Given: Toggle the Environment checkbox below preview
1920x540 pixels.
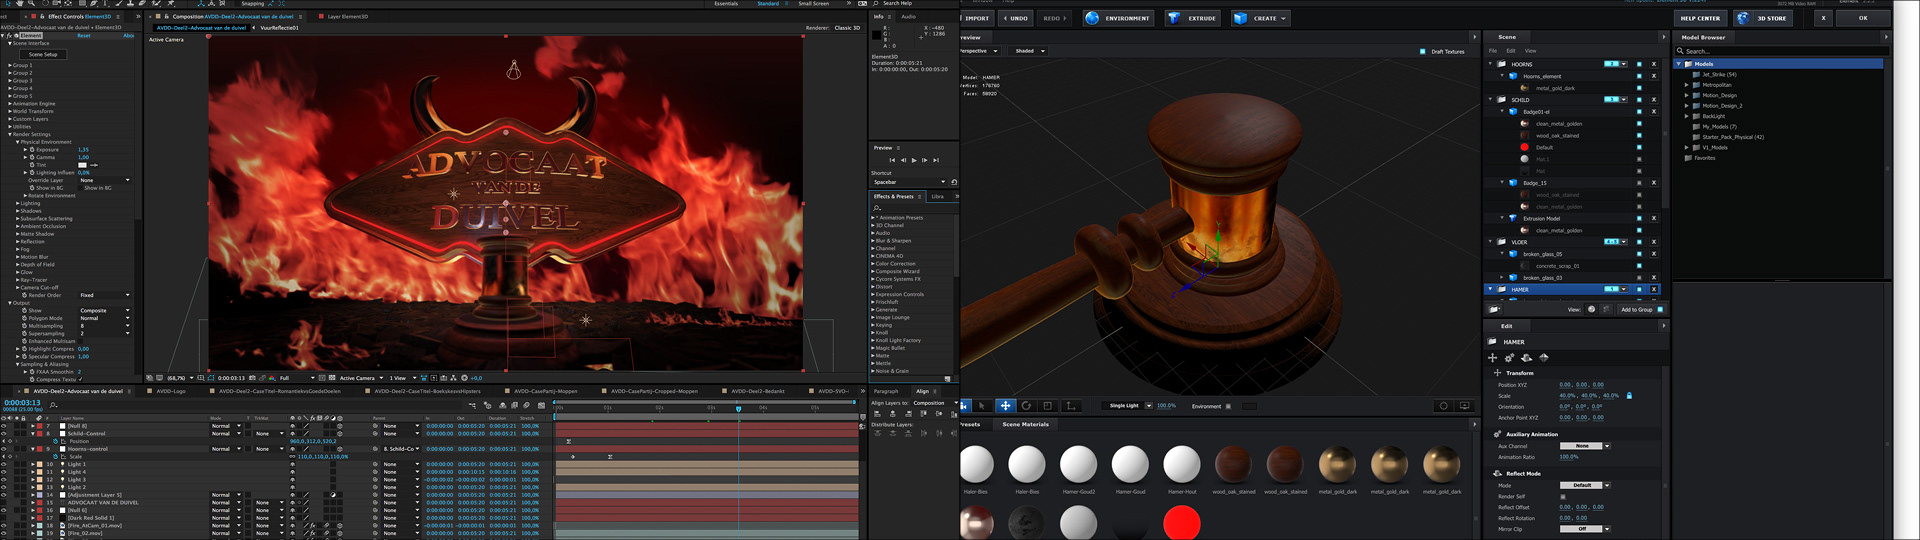Looking at the screenshot, I should click(x=1228, y=406).
